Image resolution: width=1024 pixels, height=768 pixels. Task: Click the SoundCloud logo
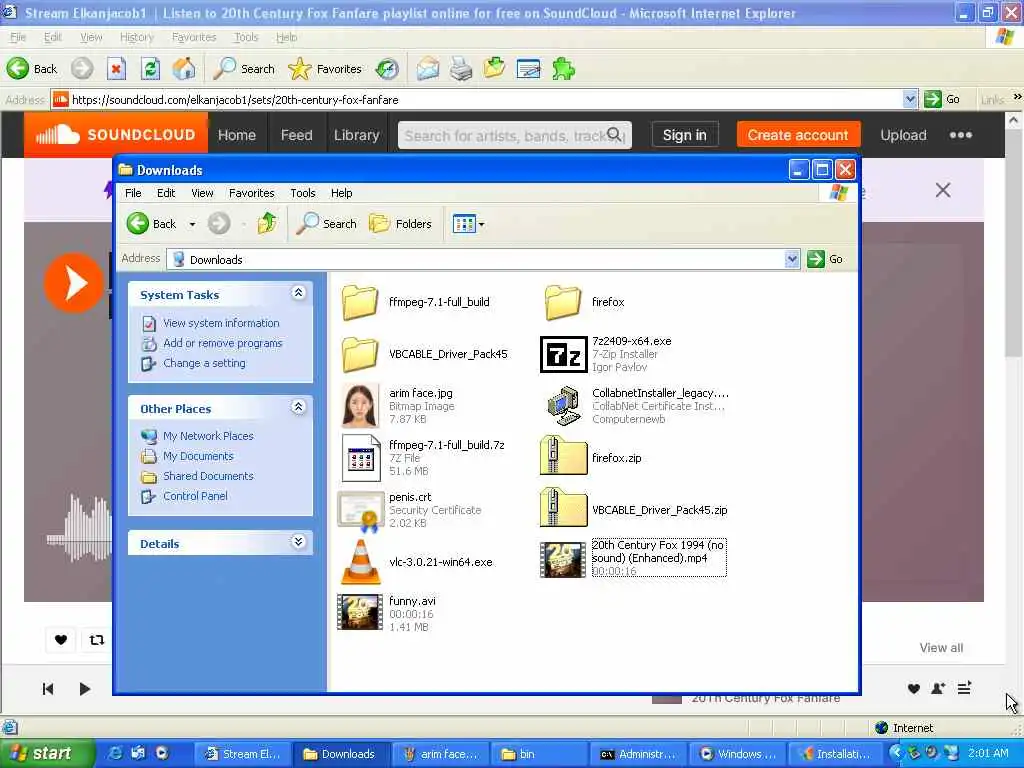pyautogui.click(x=116, y=135)
